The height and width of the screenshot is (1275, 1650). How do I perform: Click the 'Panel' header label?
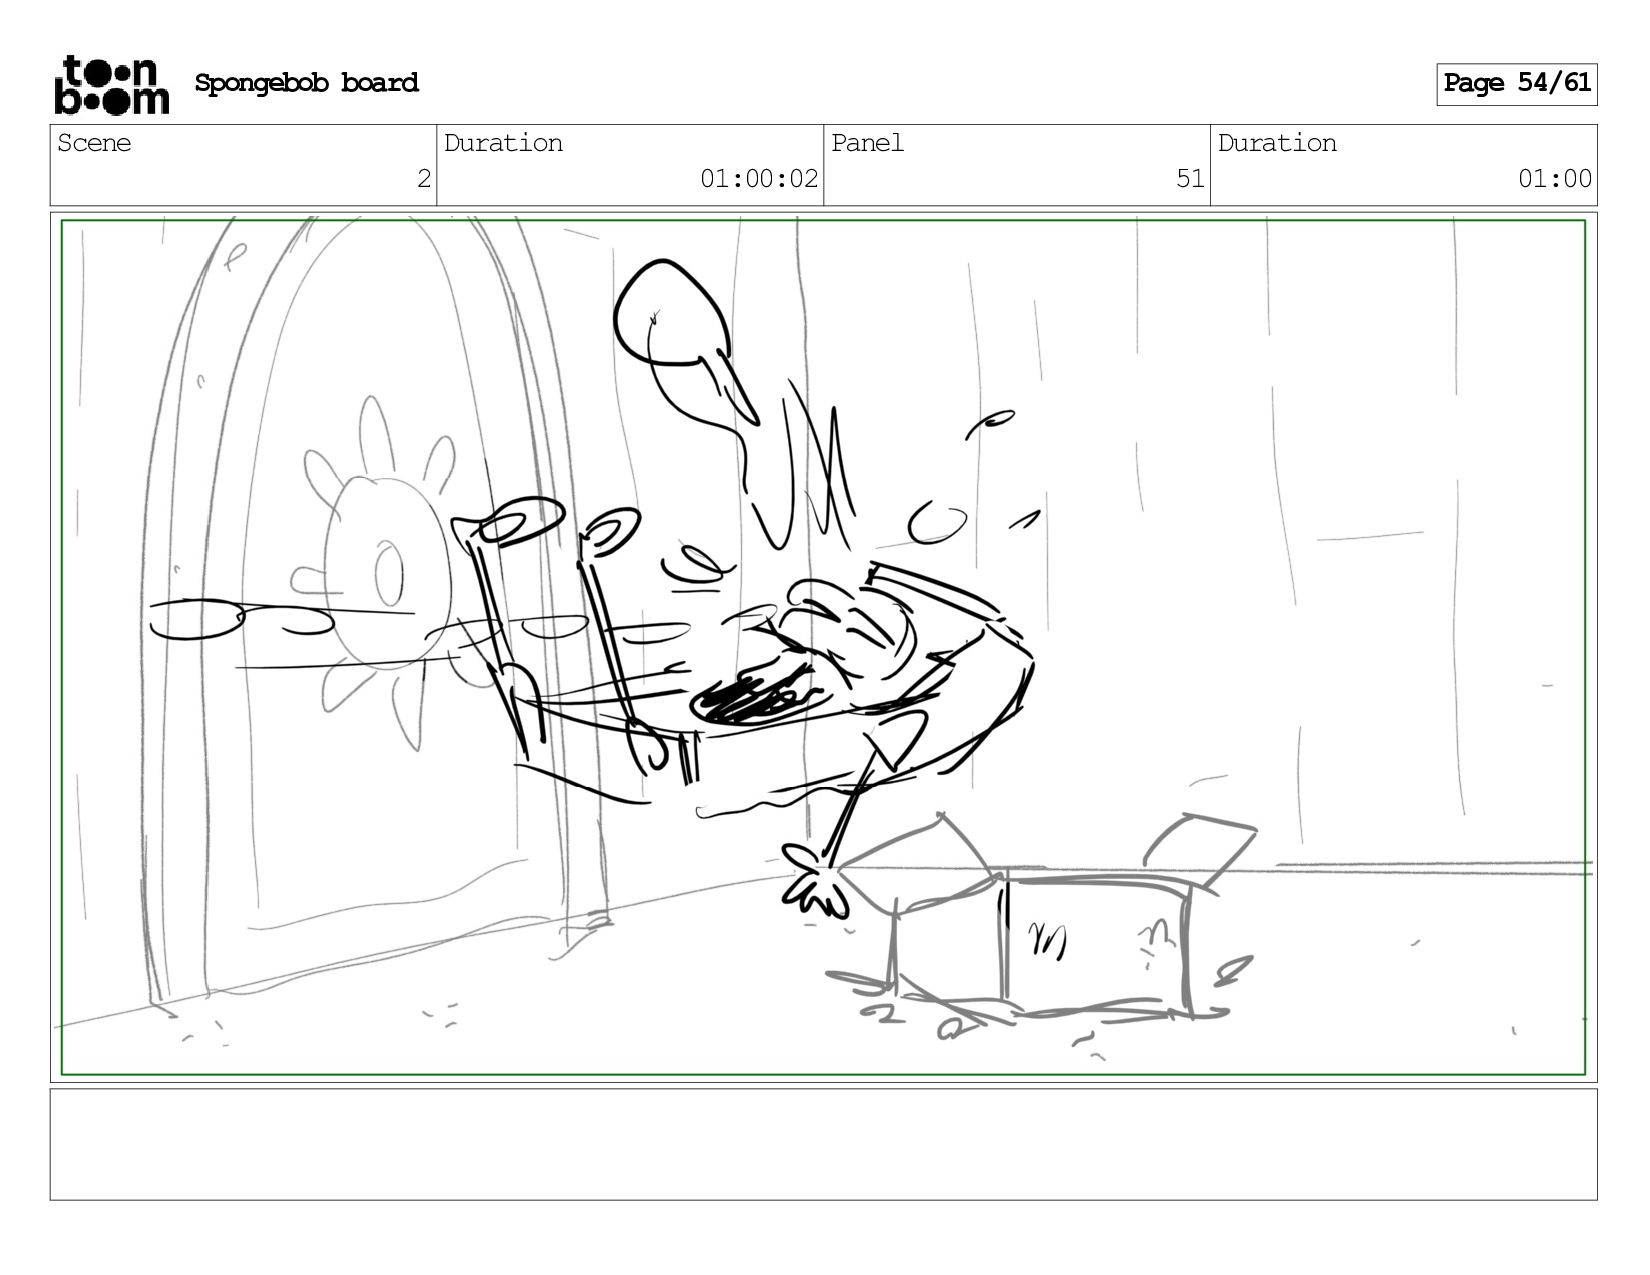pyautogui.click(x=867, y=143)
